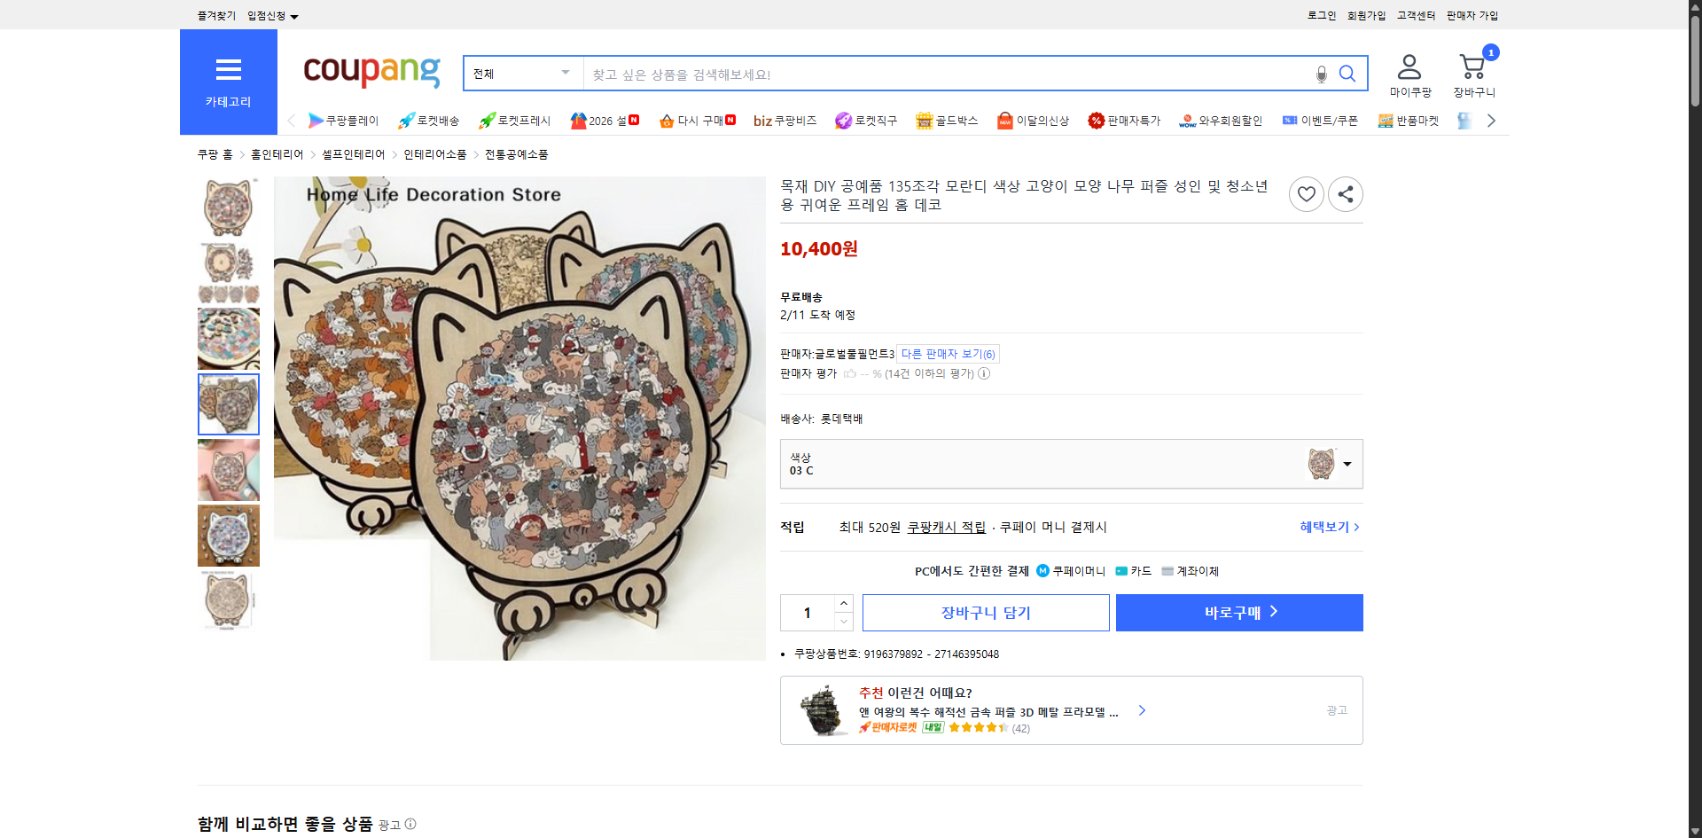Screen dimensions: 1702x838
Task: Open the 카테고리 hamburger menu
Action: coord(229,71)
